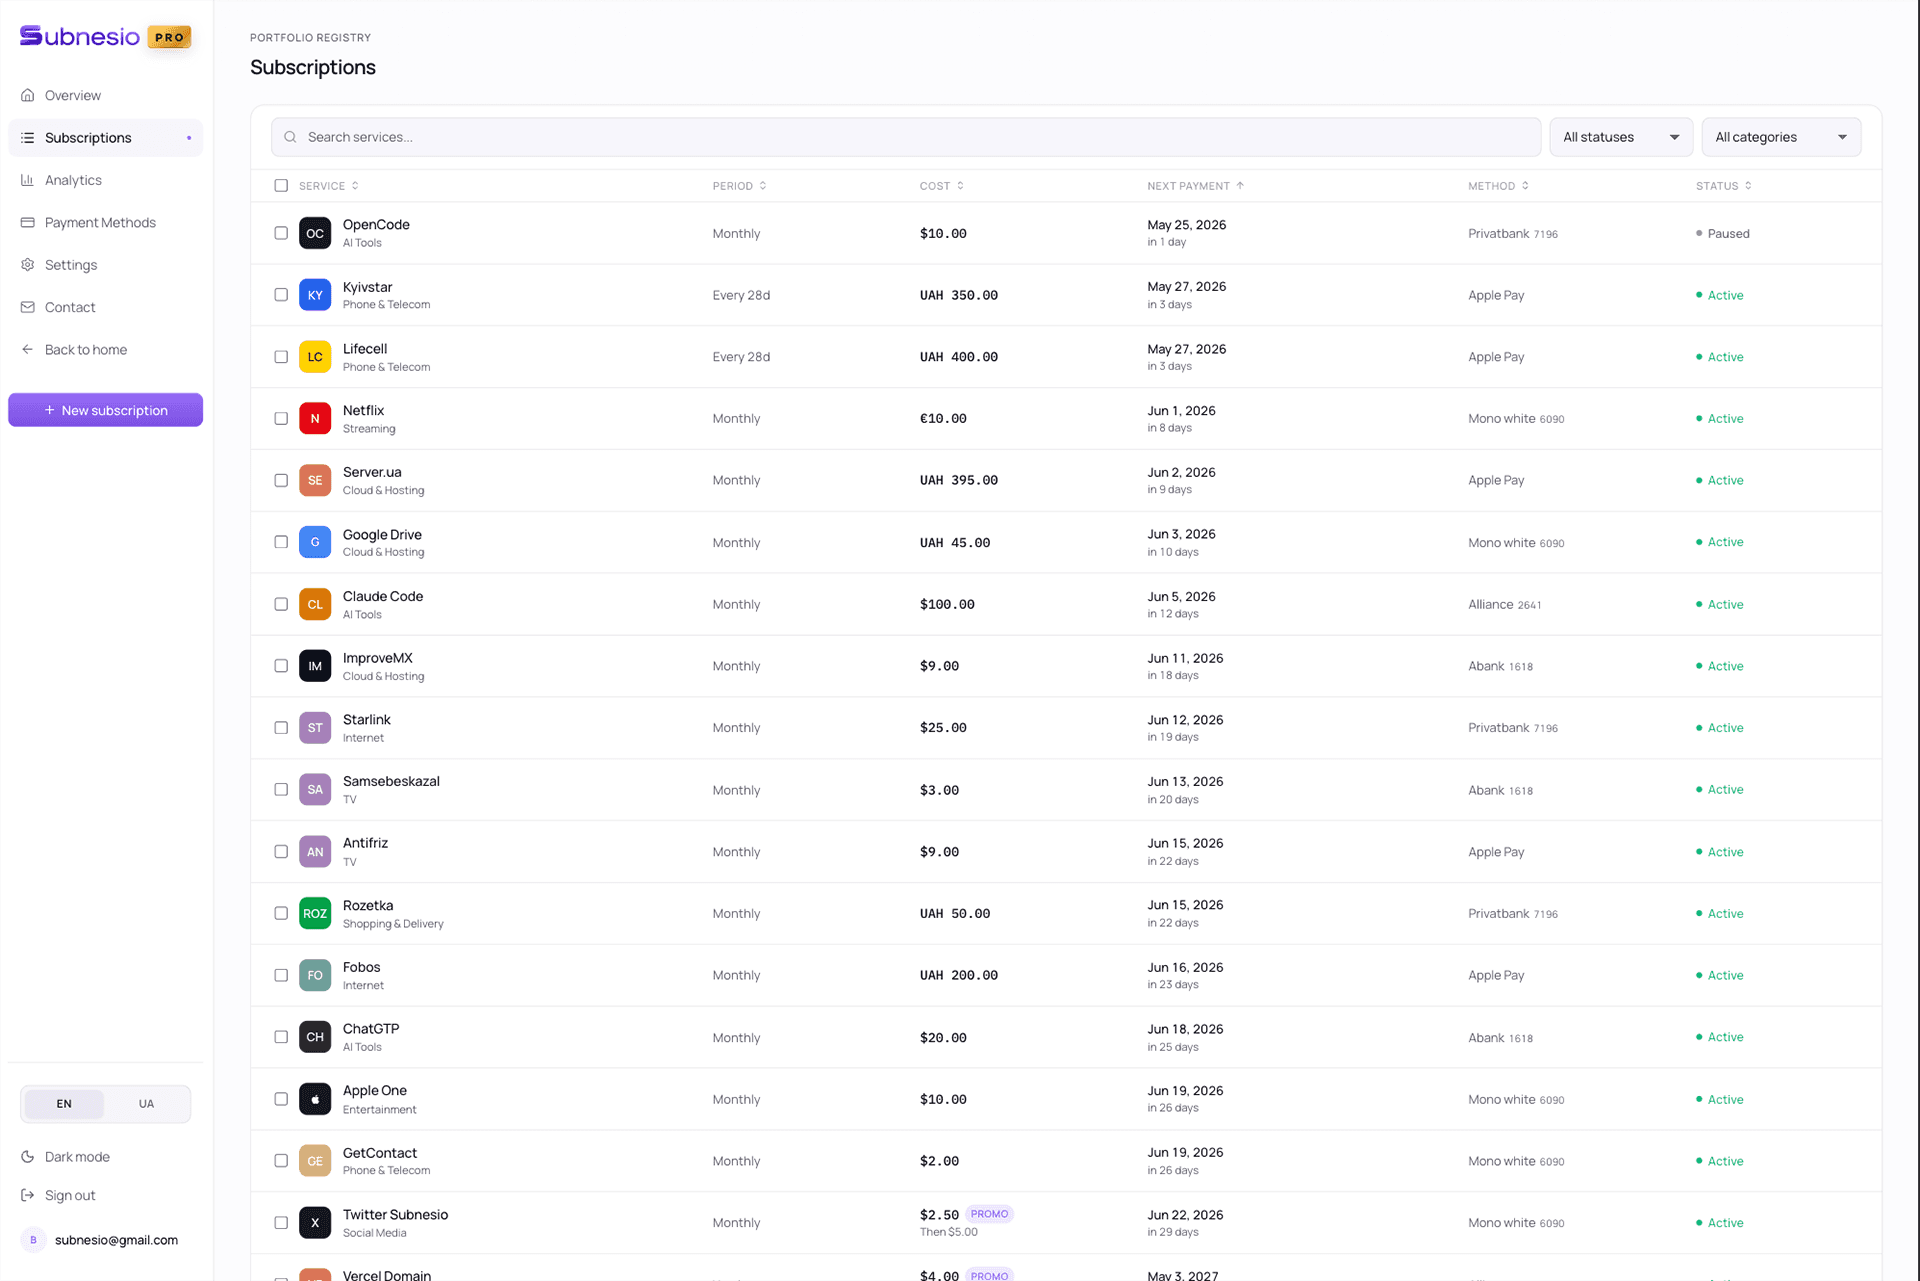Toggle the select-all checkbox in table header

[281, 186]
